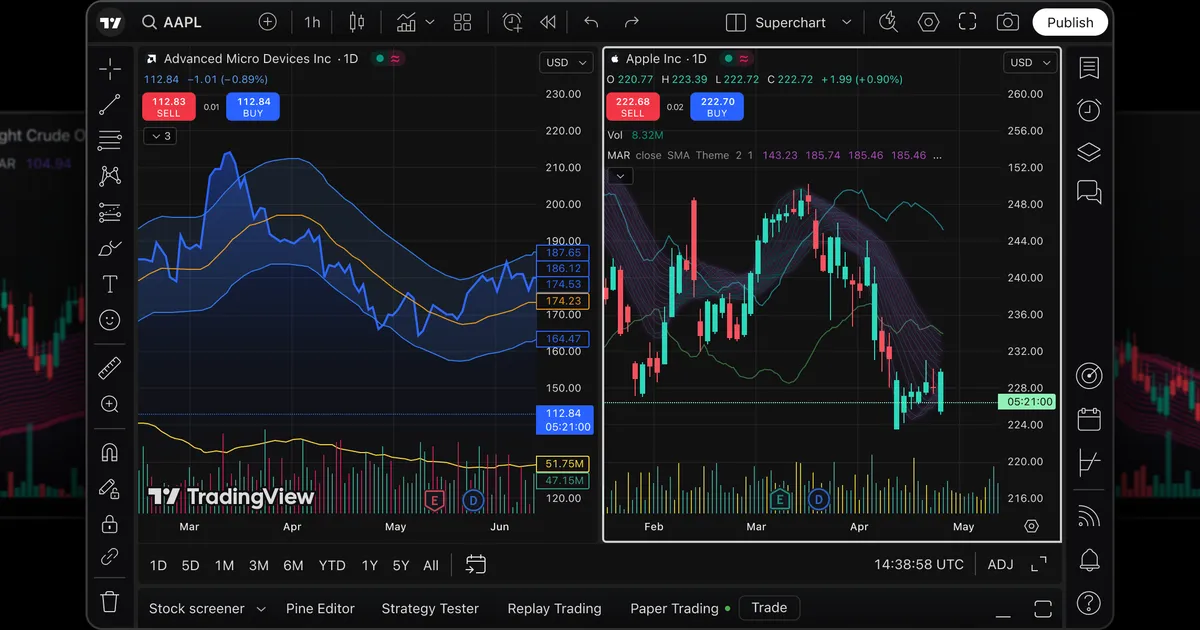The image size is (1200, 630).
Task: Open the go to date calendar
Action: tap(476, 565)
